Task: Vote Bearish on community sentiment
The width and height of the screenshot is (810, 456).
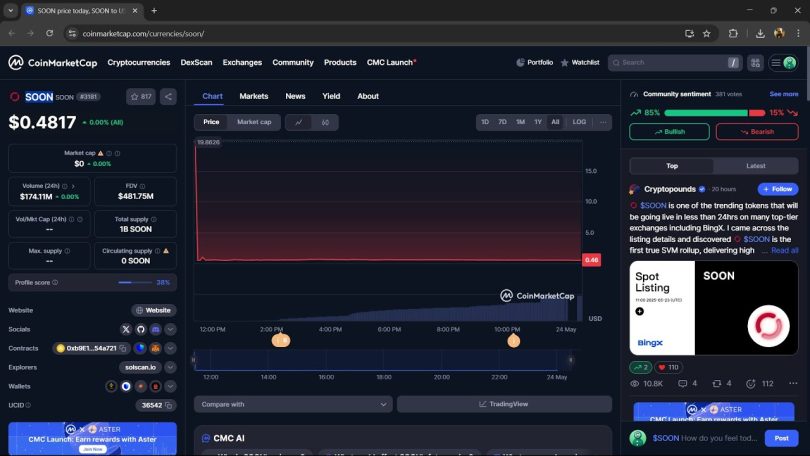Action: [757, 132]
